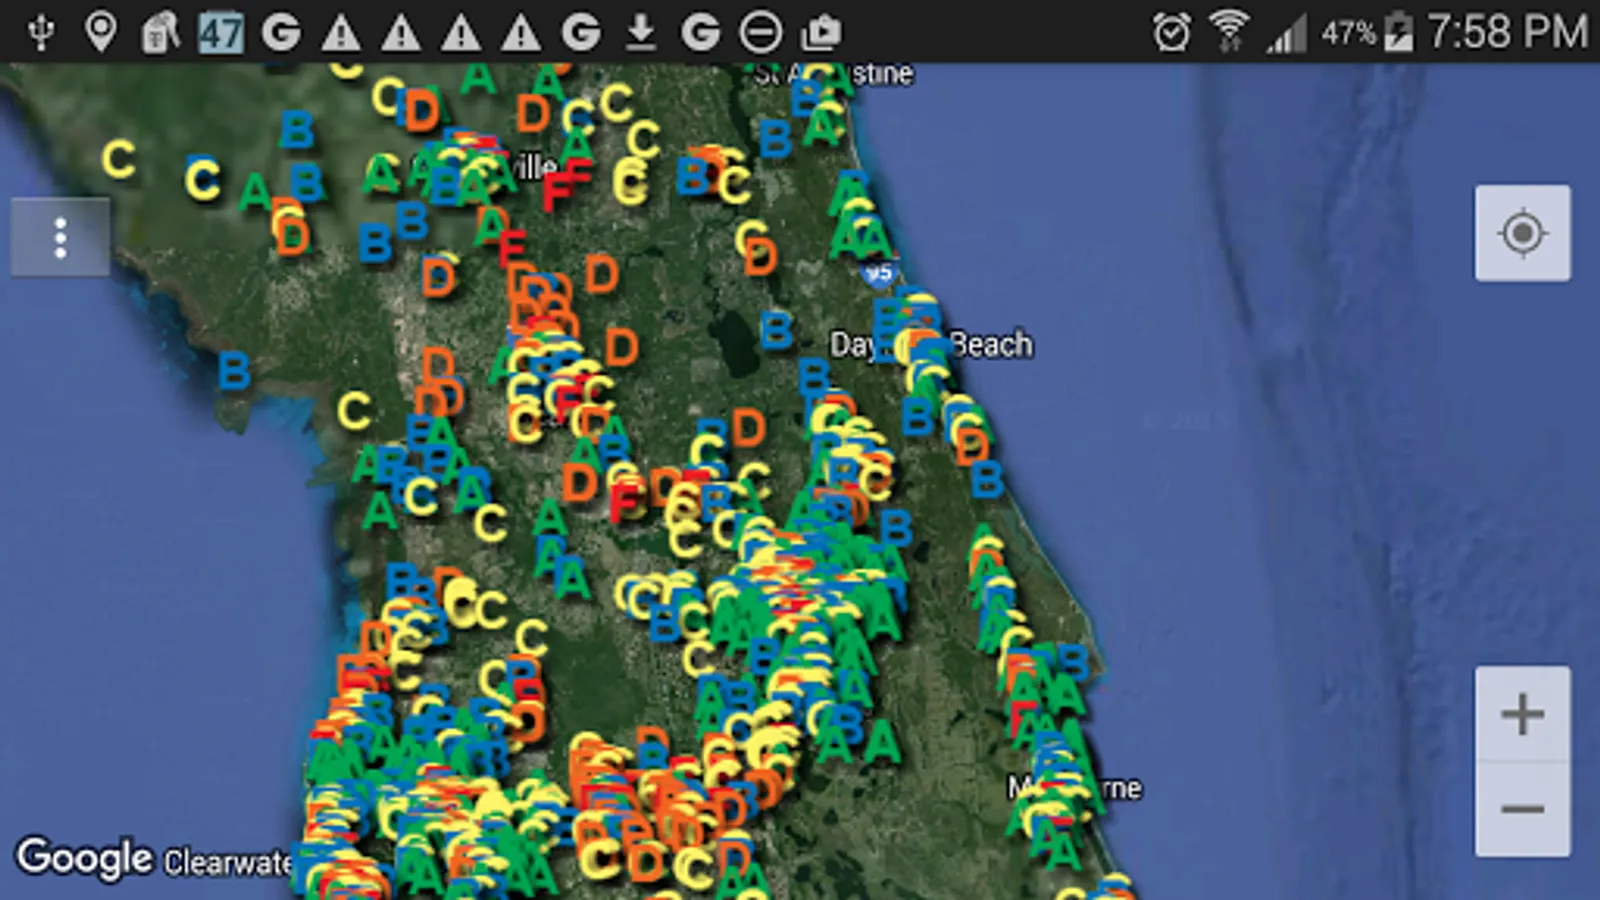Tap the location pin status bar icon
This screenshot has width=1600, height=900.
tap(100, 31)
